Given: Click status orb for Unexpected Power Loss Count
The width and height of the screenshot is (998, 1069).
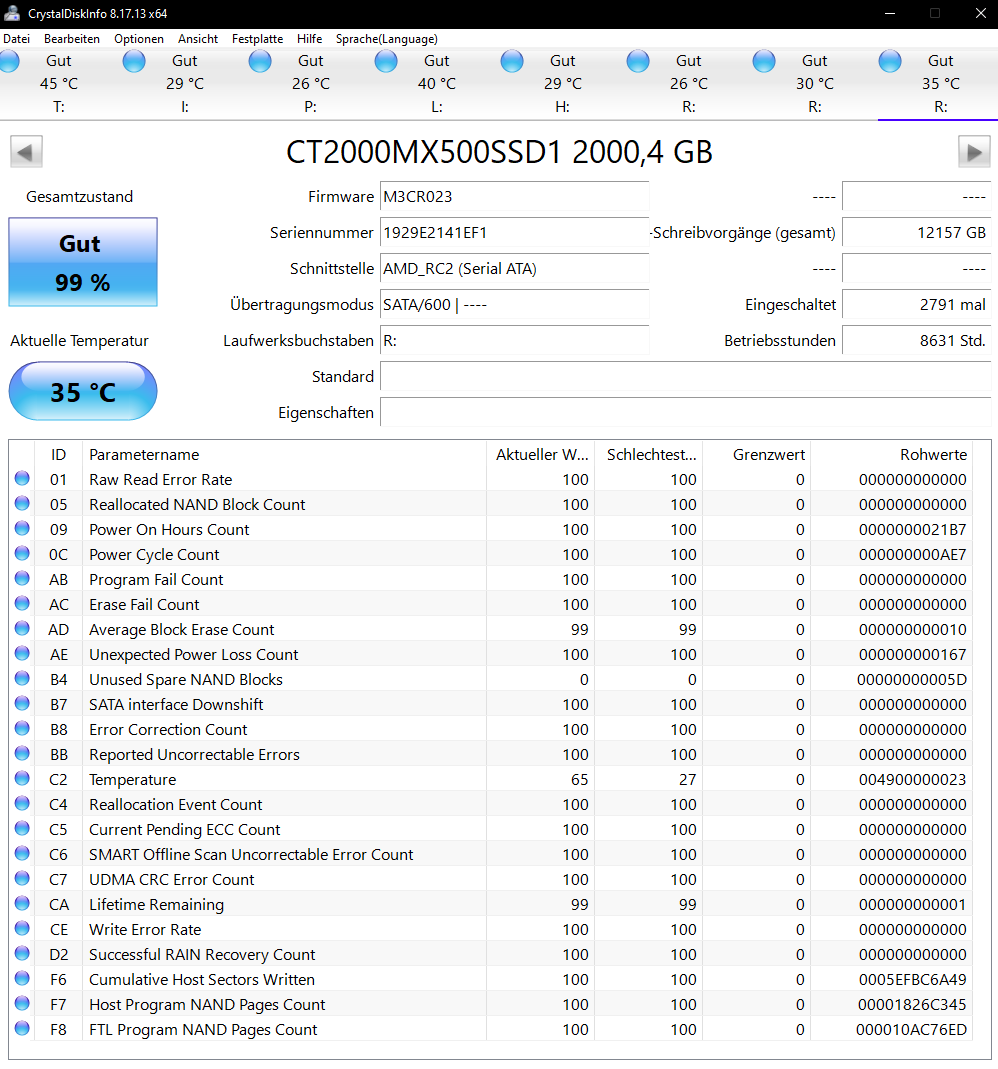Looking at the screenshot, I should (22, 654).
